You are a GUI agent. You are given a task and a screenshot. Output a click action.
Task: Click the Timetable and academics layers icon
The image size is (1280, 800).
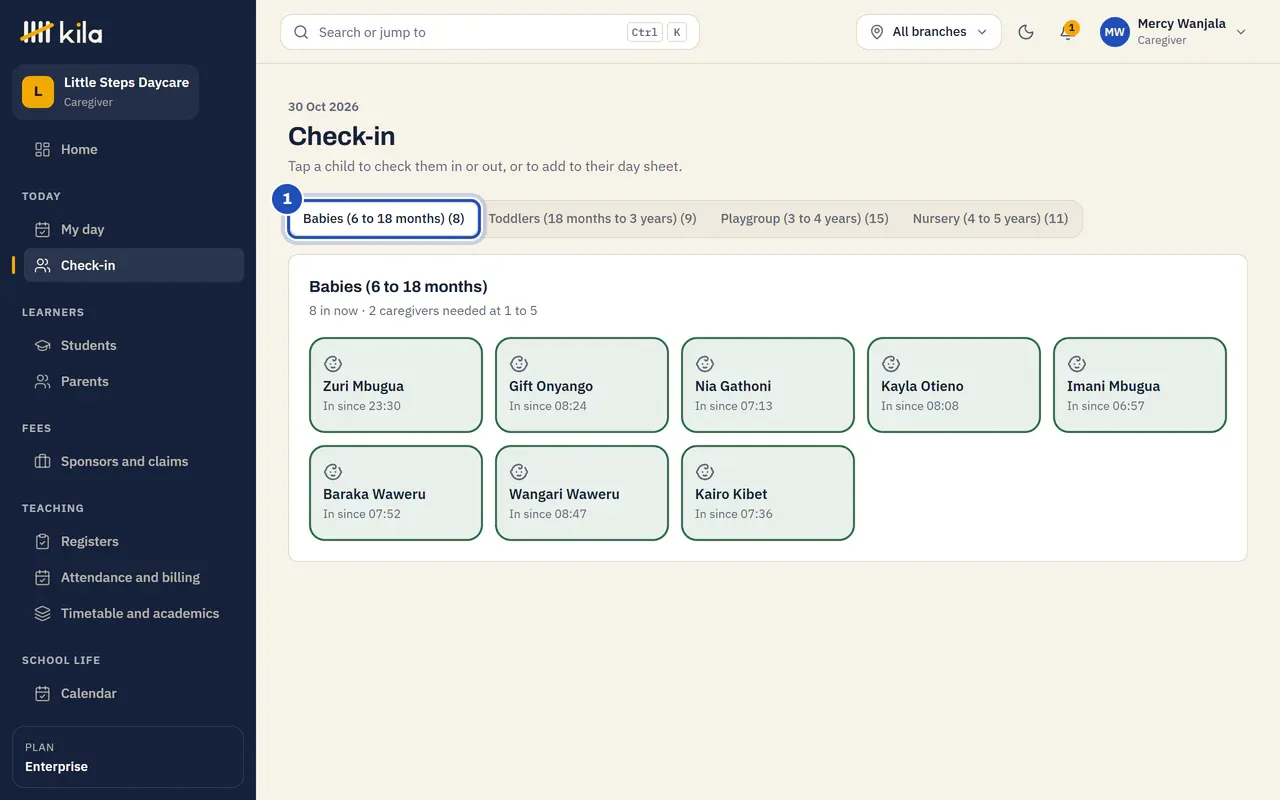42,613
